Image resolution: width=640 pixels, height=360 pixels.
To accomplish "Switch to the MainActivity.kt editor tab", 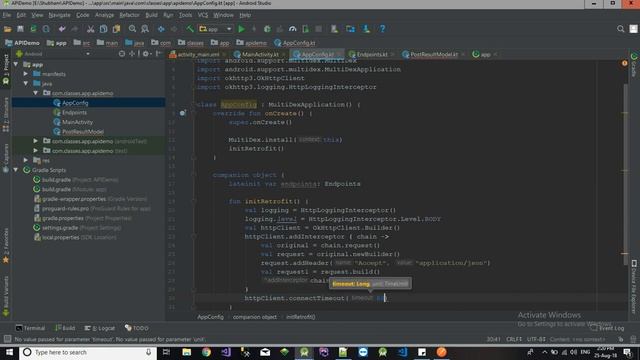I will 260,54.
